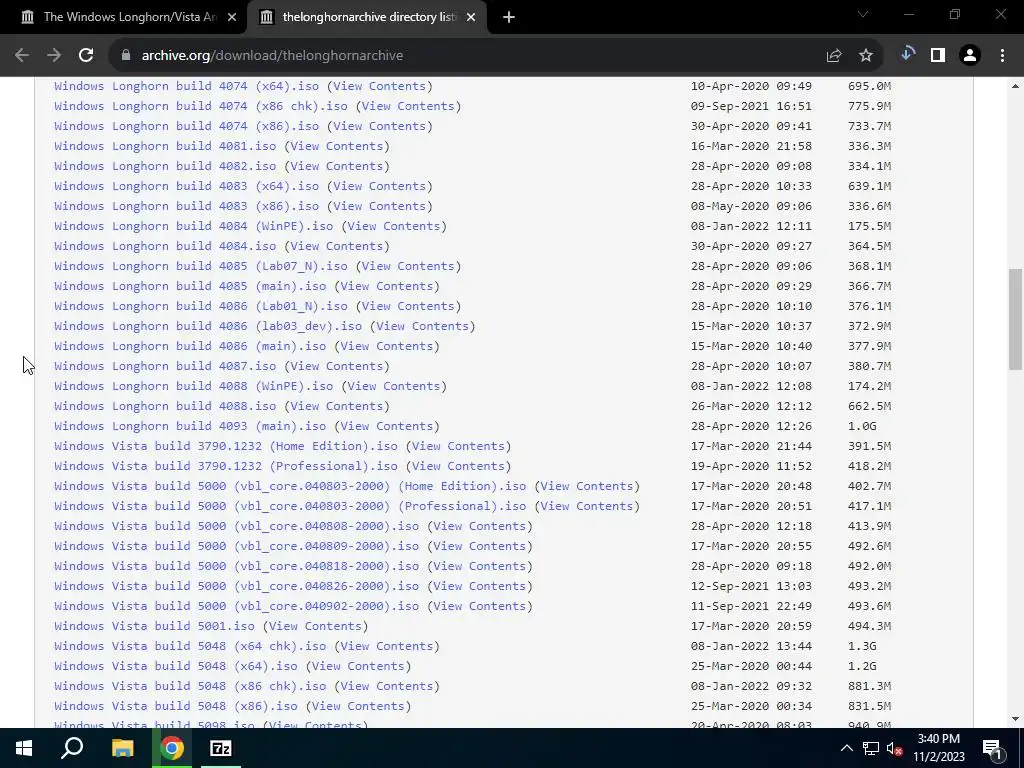Open a new tab with the plus button
Viewport: 1024px width, 768px height.
[509, 17]
